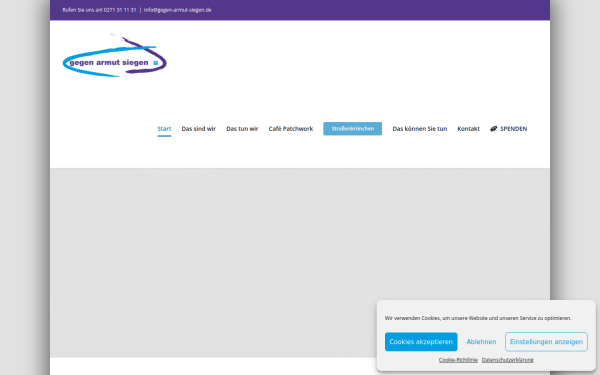Navigate to the Kontakt page
The height and width of the screenshot is (375, 600).
pyautogui.click(x=468, y=129)
